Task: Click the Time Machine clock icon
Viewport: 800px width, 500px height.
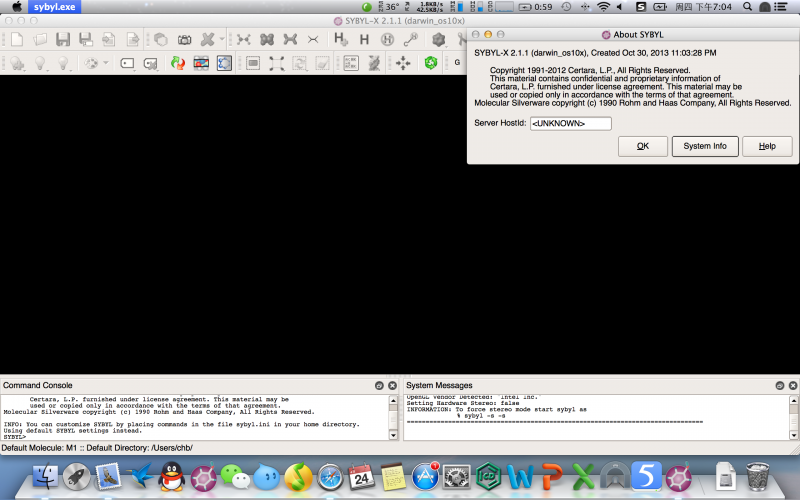Action: 566,7
